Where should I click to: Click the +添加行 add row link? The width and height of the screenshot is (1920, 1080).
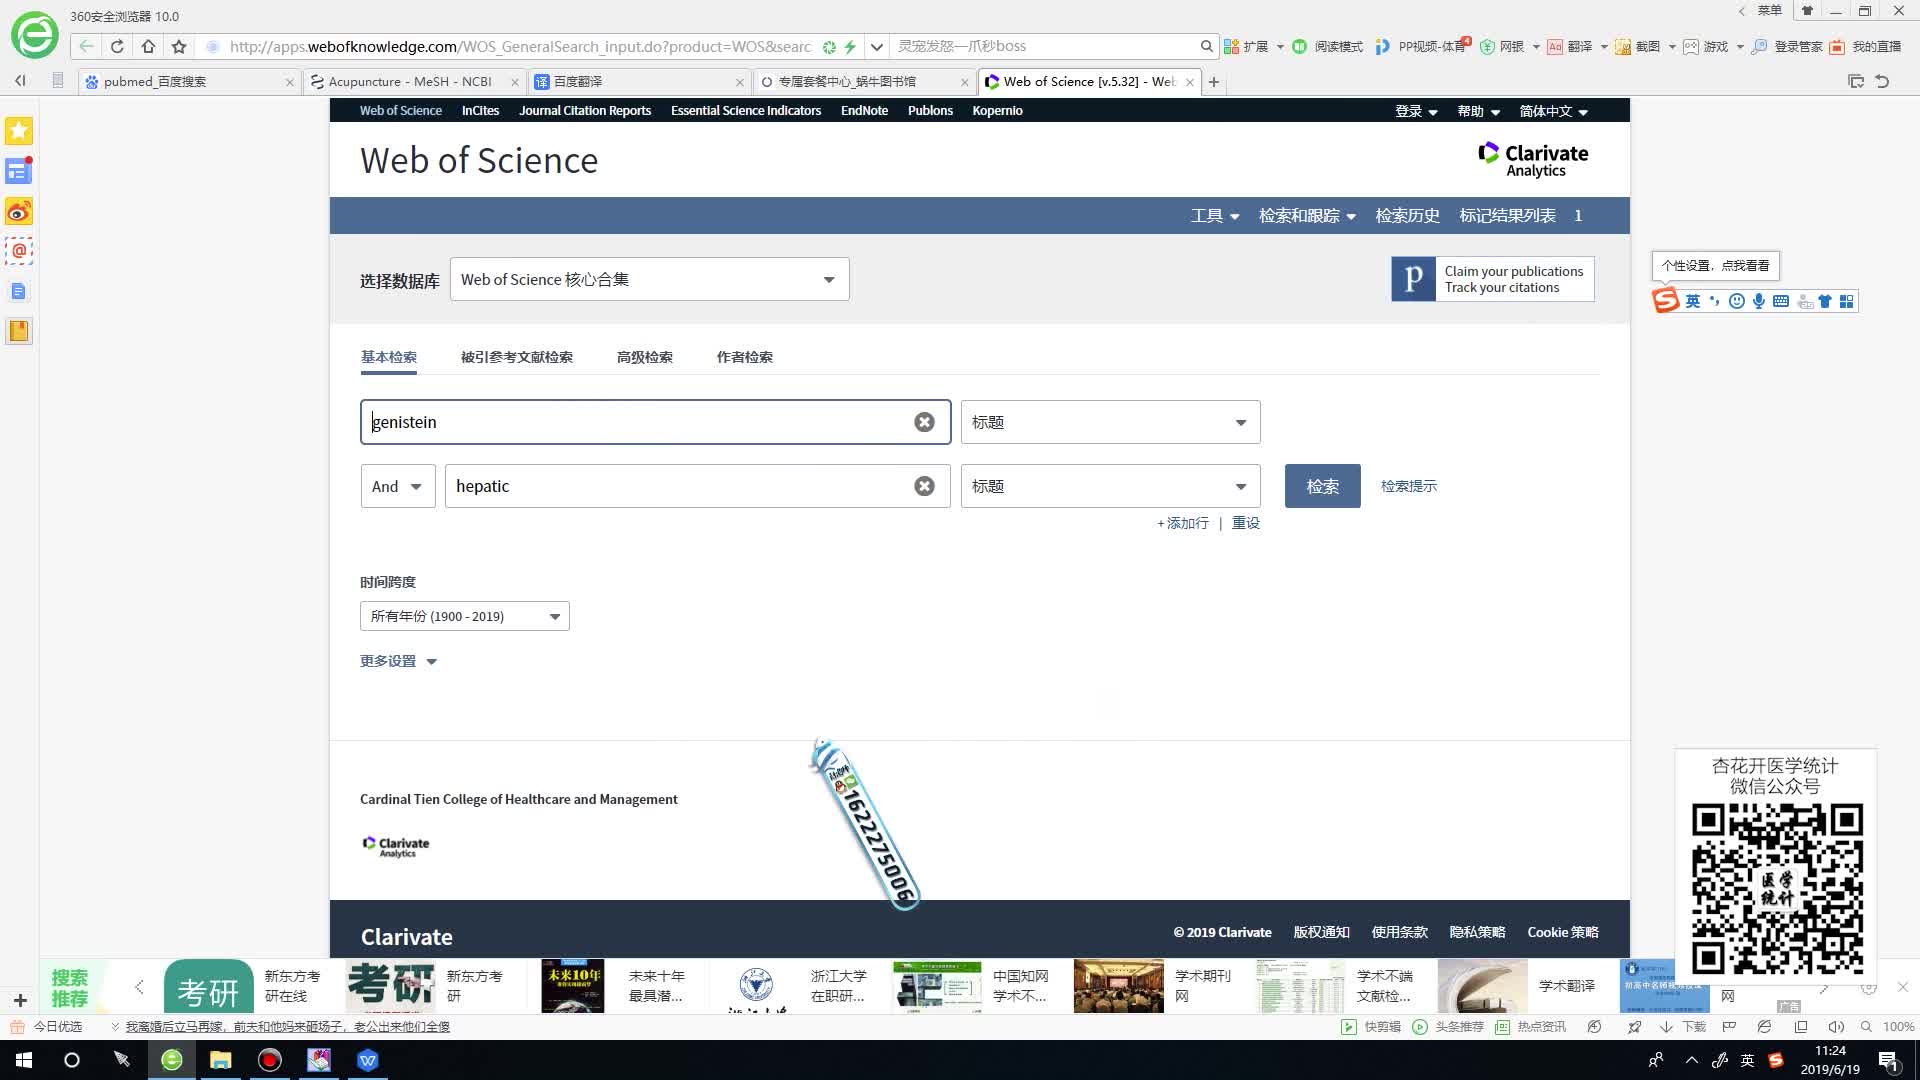pyautogui.click(x=1183, y=523)
